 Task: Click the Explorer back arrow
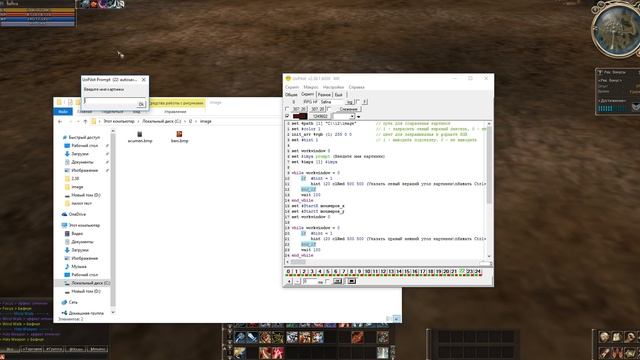pyautogui.click(x=60, y=122)
